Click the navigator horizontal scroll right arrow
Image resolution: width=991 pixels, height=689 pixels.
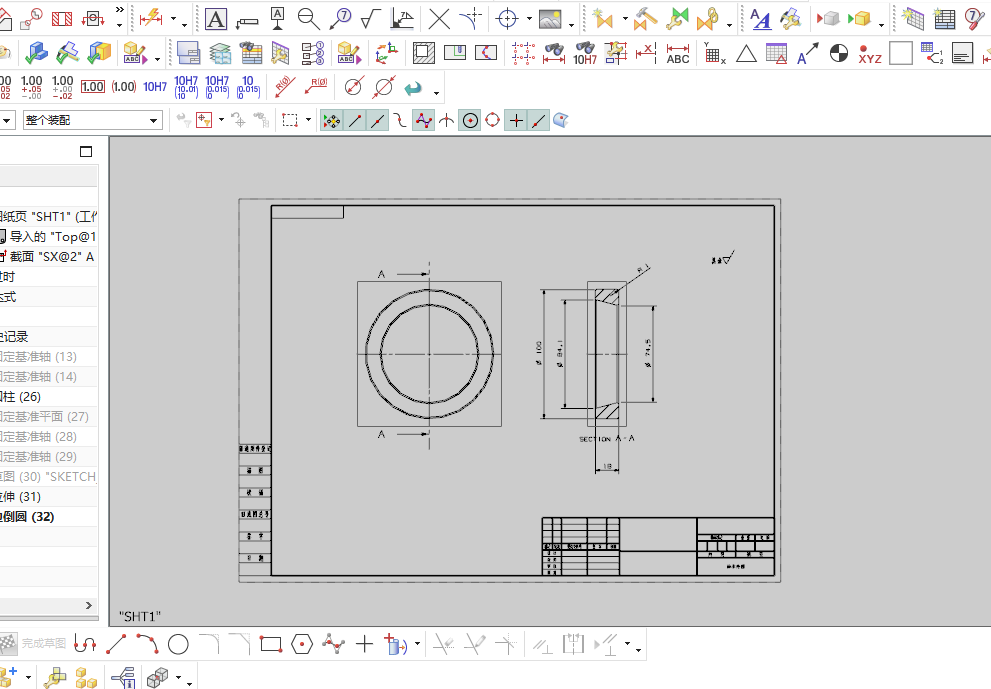tap(88, 606)
